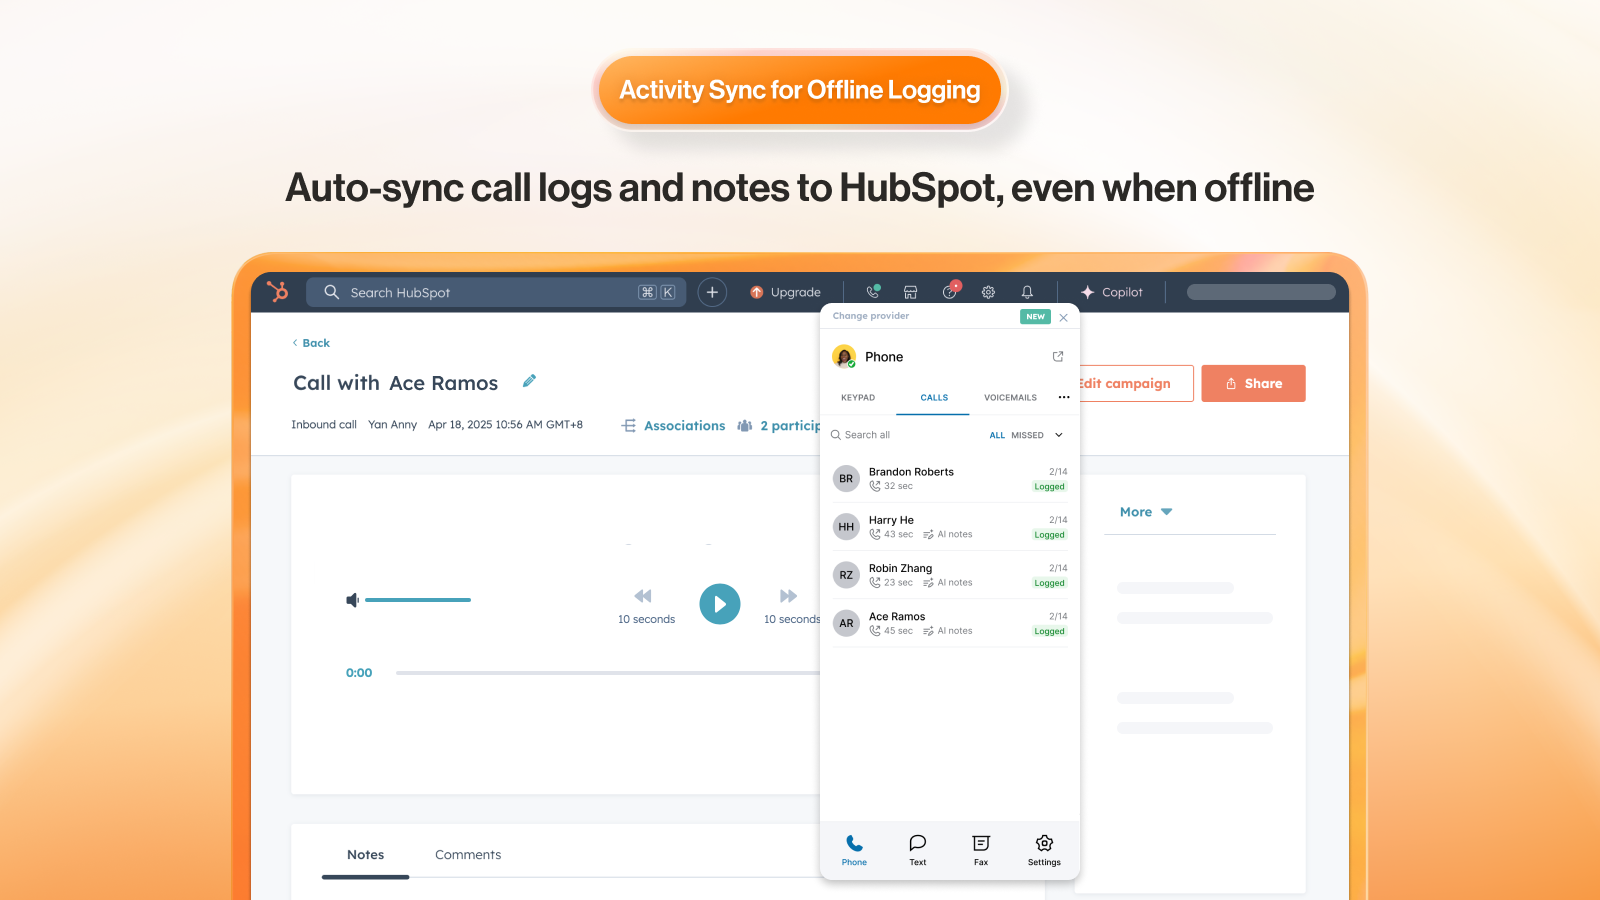Click the Phone user avatar

coord(844,356)
